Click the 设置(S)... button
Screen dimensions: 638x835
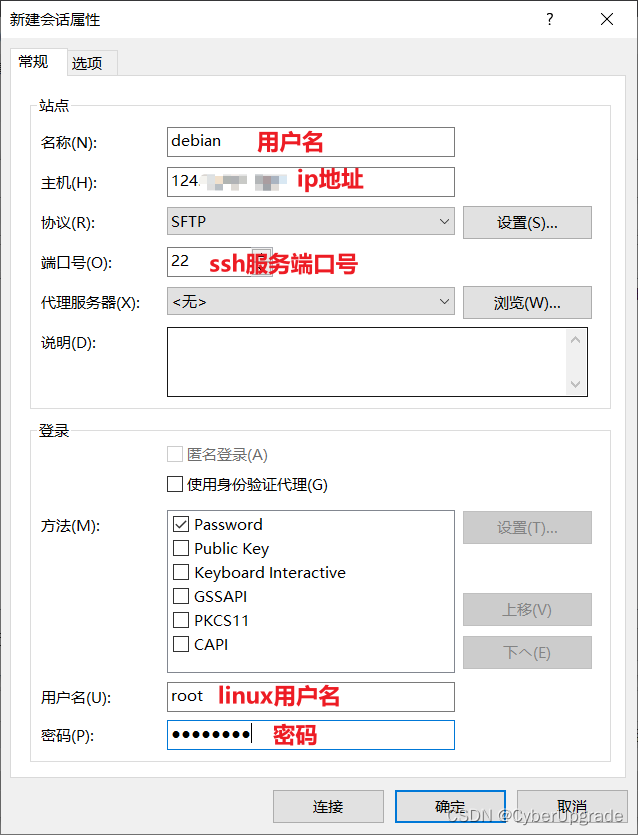point(527,223)
